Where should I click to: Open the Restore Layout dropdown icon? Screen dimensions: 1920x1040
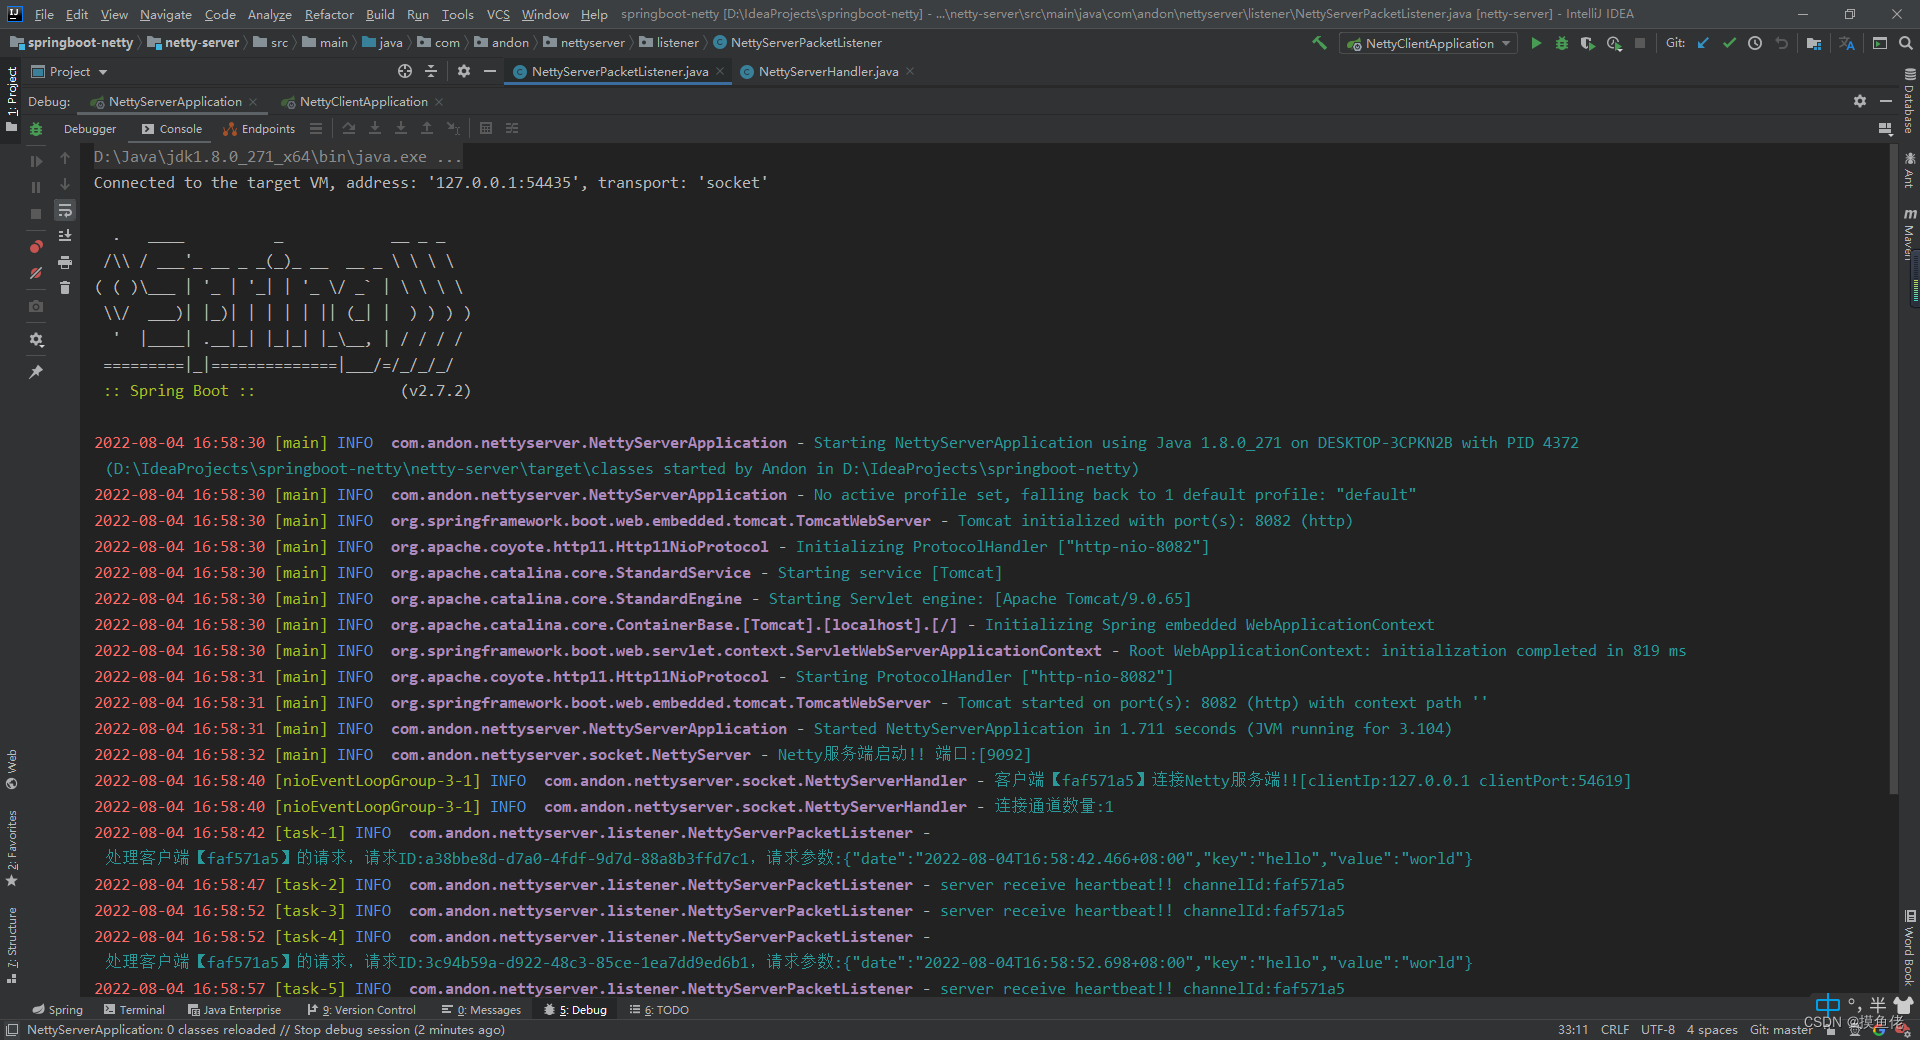click(1885, 129)
